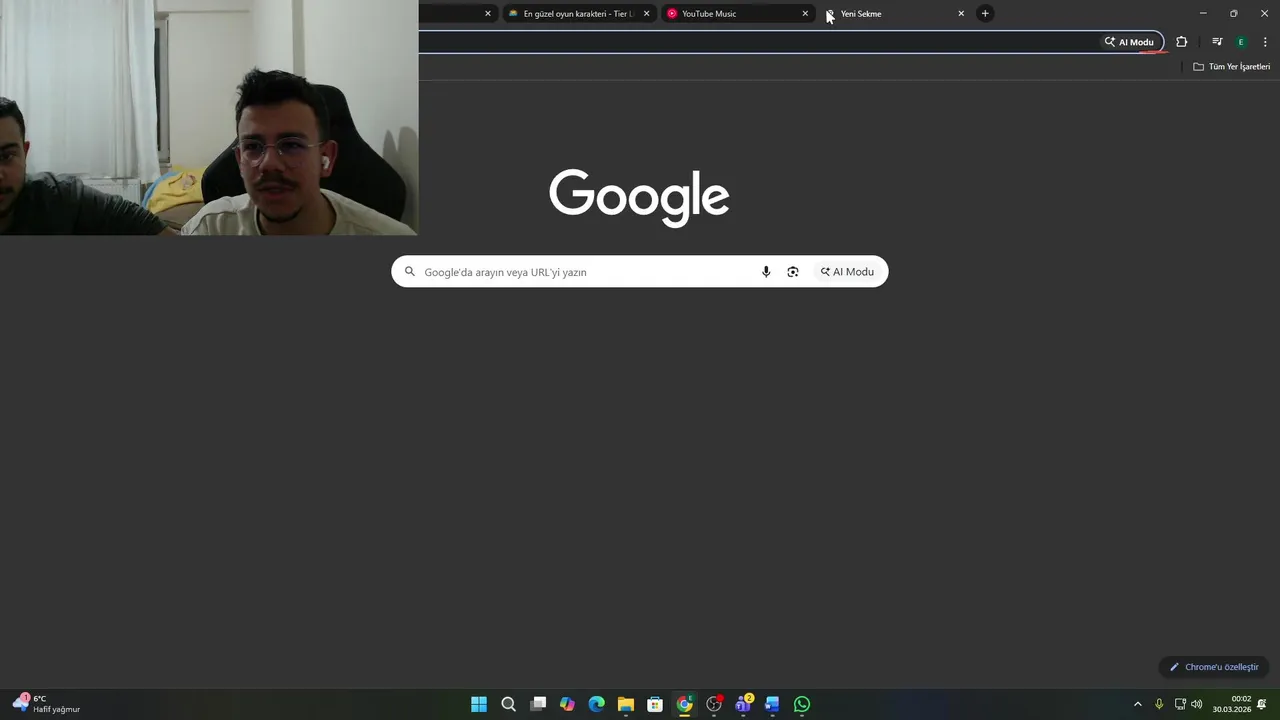Click the Google Chrome taskbar icon
Image resolution: width=1280 pixels, height=720 pixels.
pos(685,704)
